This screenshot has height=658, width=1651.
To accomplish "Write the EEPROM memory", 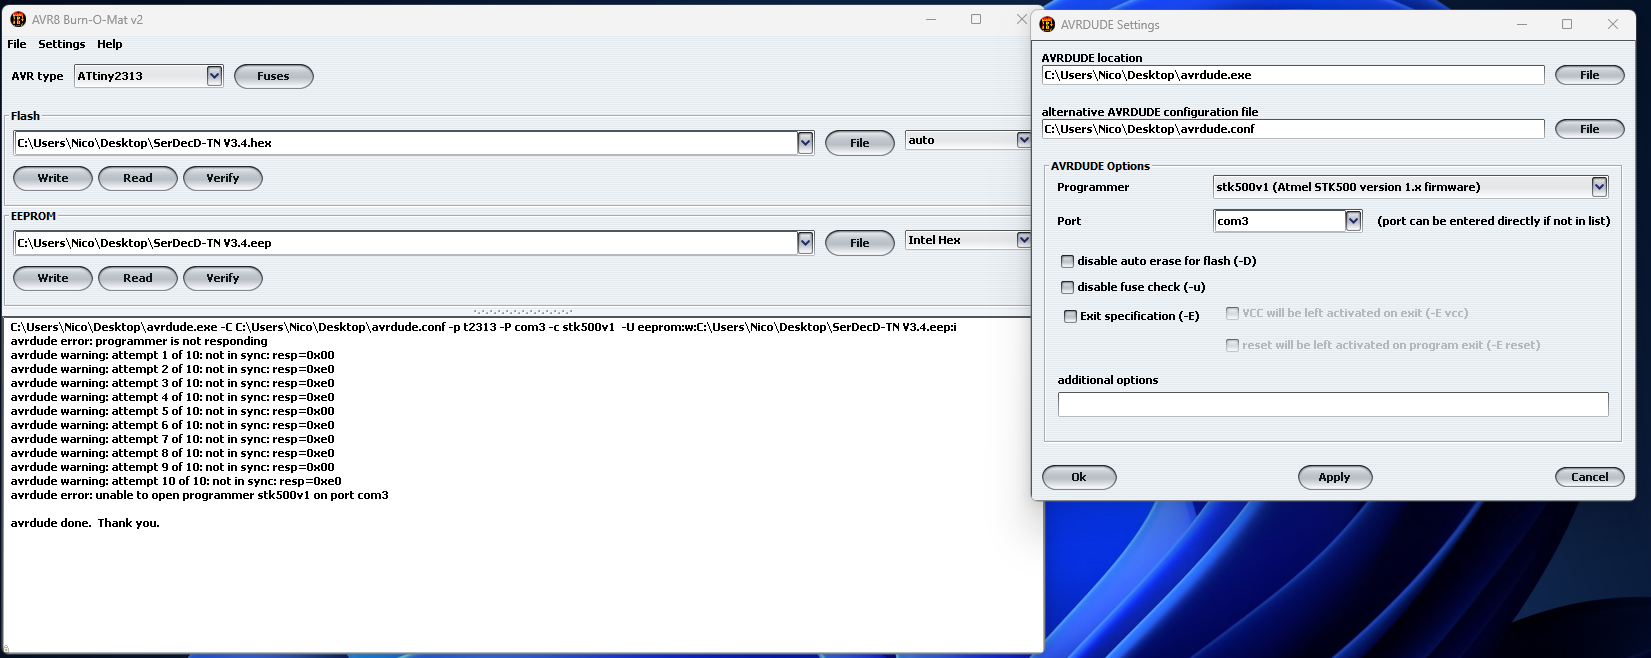I will tap(53, 278).
